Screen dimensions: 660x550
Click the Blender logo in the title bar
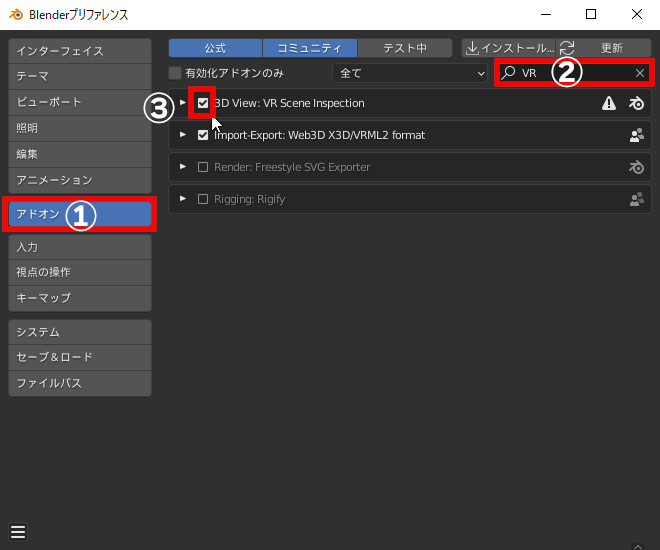16,14
